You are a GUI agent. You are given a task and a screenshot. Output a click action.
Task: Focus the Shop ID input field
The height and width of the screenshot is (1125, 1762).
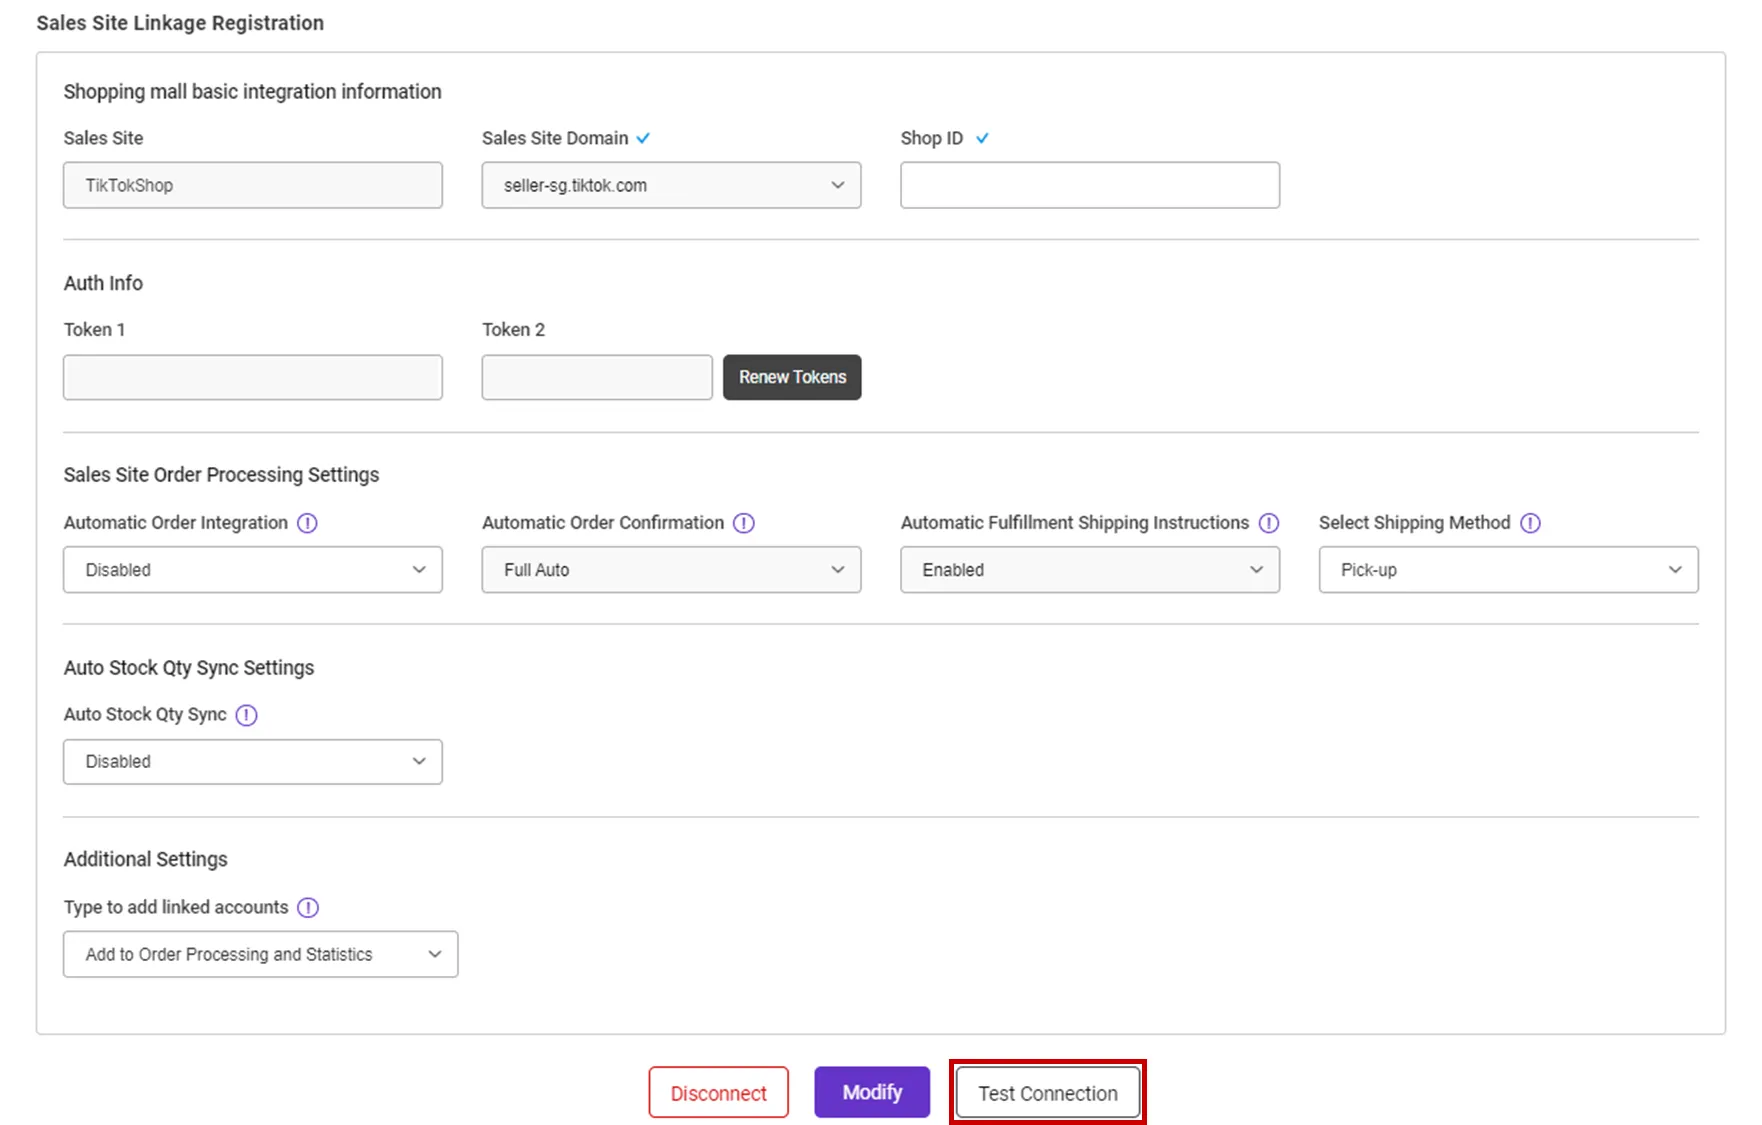click(x=1089, y=185)
